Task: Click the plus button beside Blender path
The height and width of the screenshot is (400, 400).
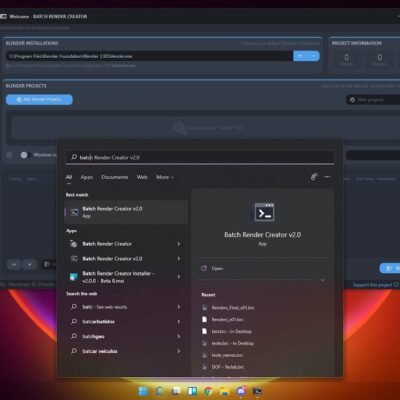Action: point(300,56)
